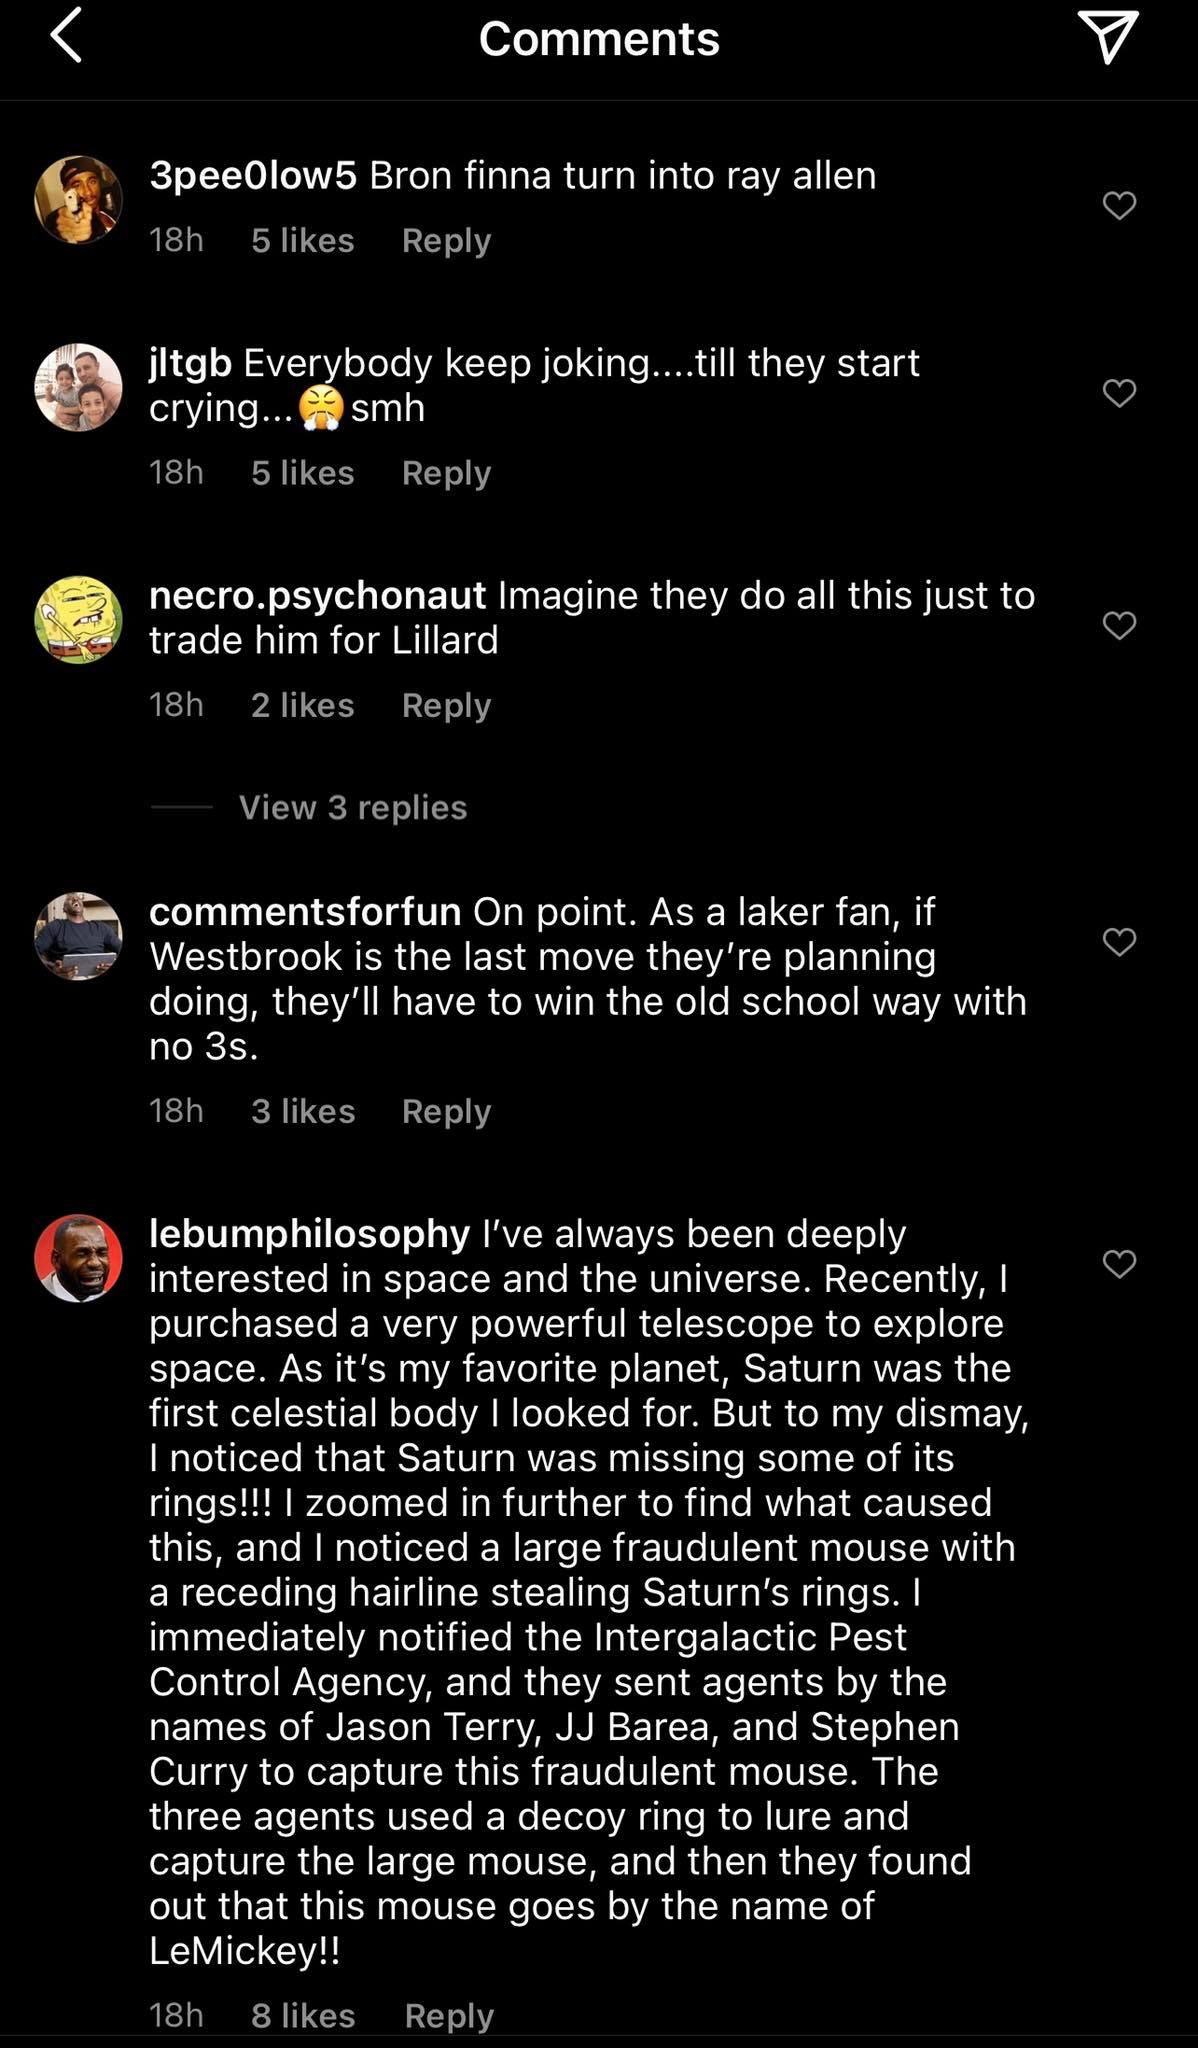Tap necro.psychonaut's SpongeBob avatar
Viewport: 1198px width, 2048px height.
point(78,619)
